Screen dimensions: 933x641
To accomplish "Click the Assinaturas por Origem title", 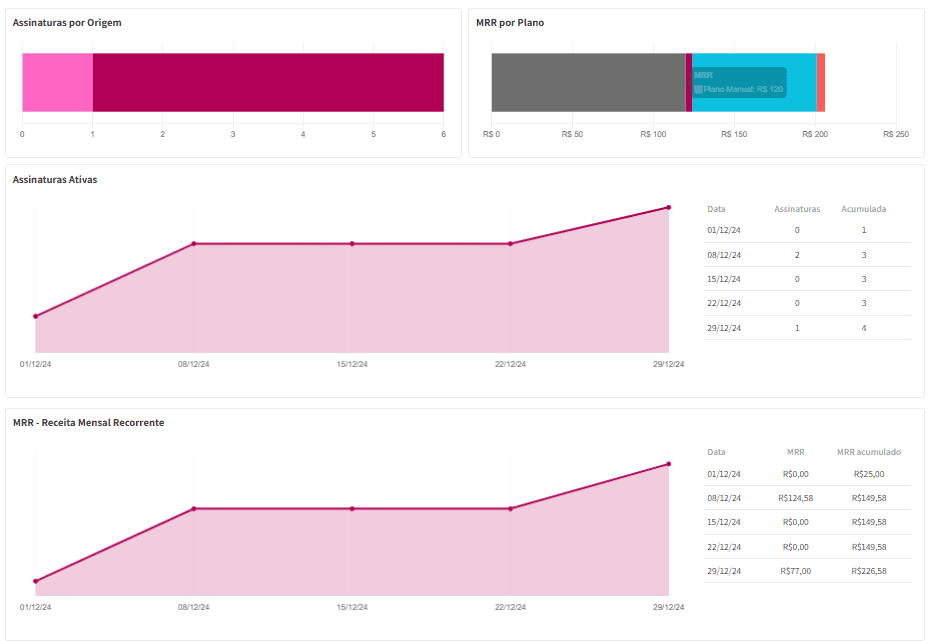I will pyautogui.click(x=67, y=23).
